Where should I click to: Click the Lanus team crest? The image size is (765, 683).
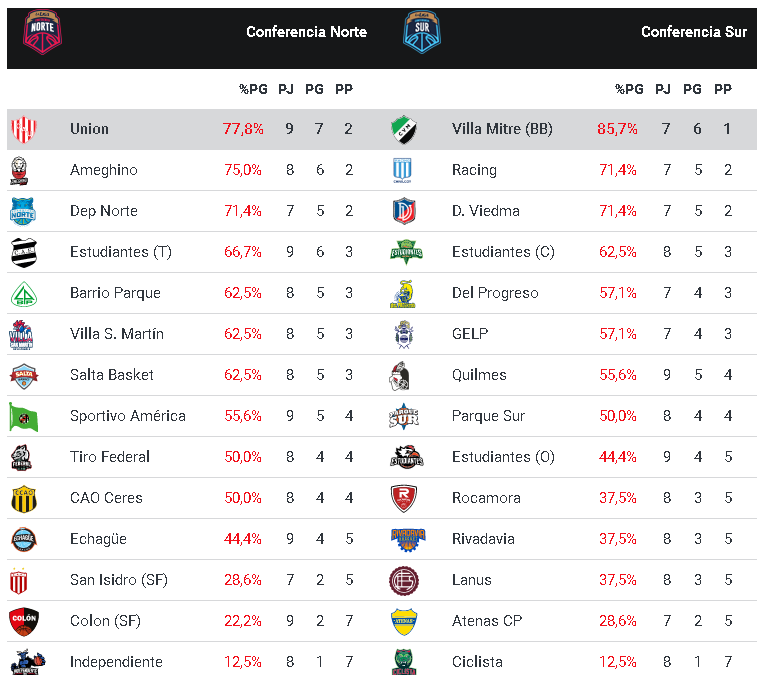tap(404, 580)
